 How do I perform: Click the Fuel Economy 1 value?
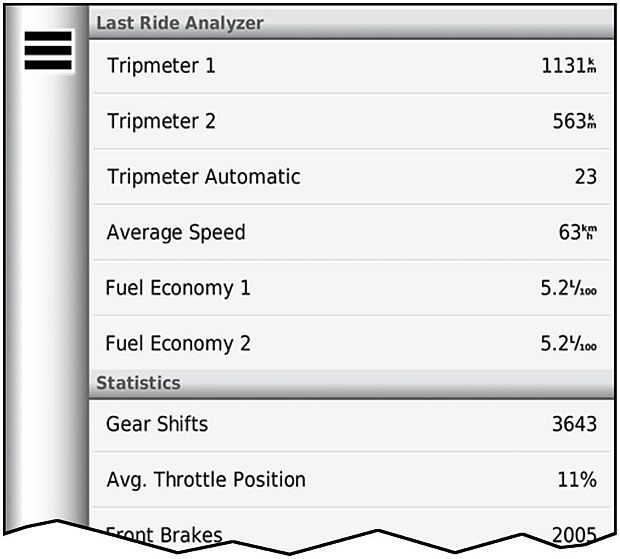(x=568, y=288)
